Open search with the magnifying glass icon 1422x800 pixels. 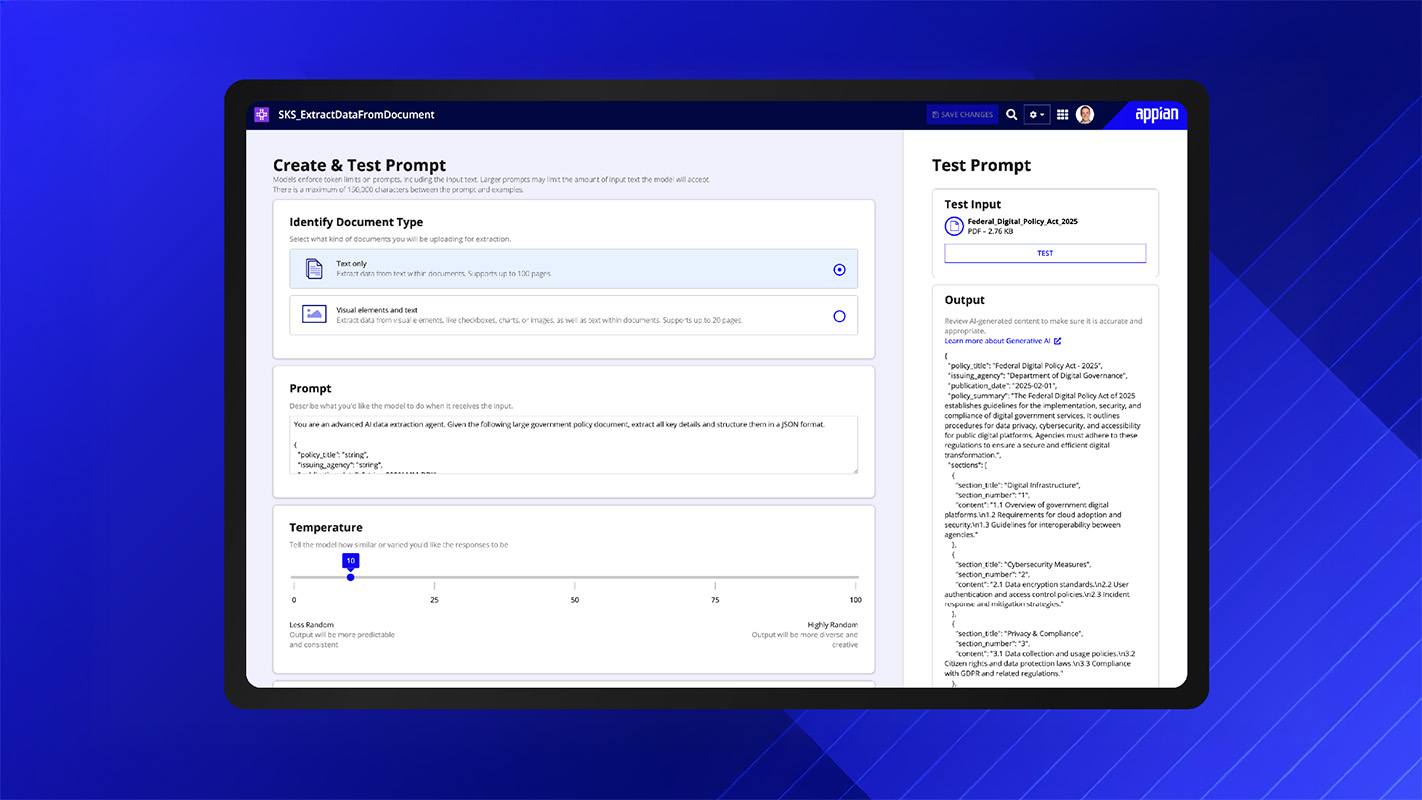[1011, 115]
